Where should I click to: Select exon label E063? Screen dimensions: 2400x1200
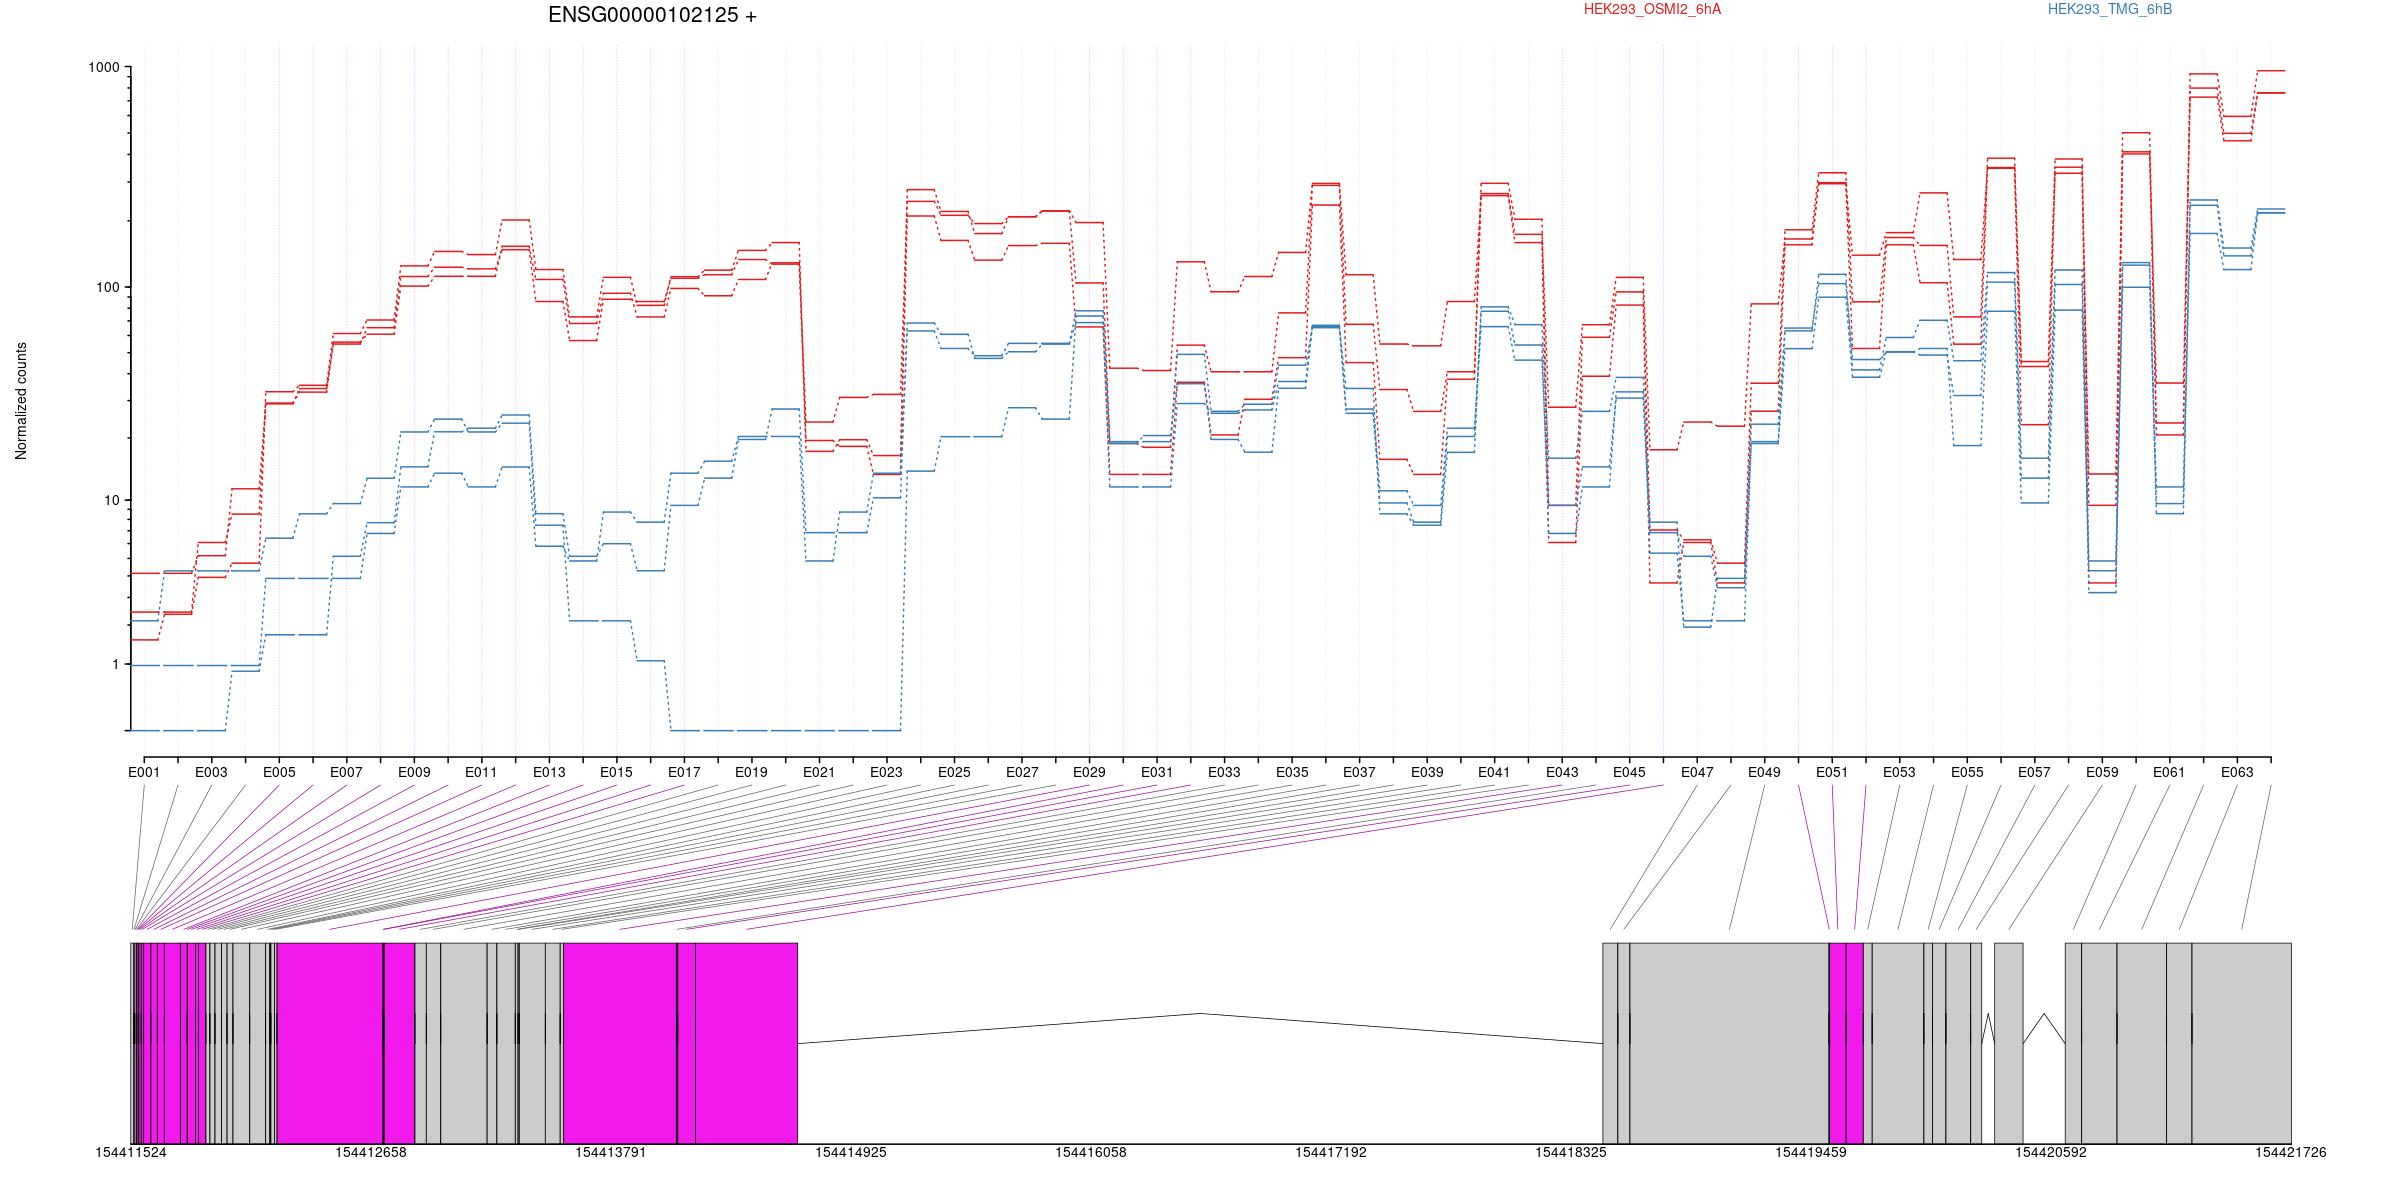pos(2237,772)
